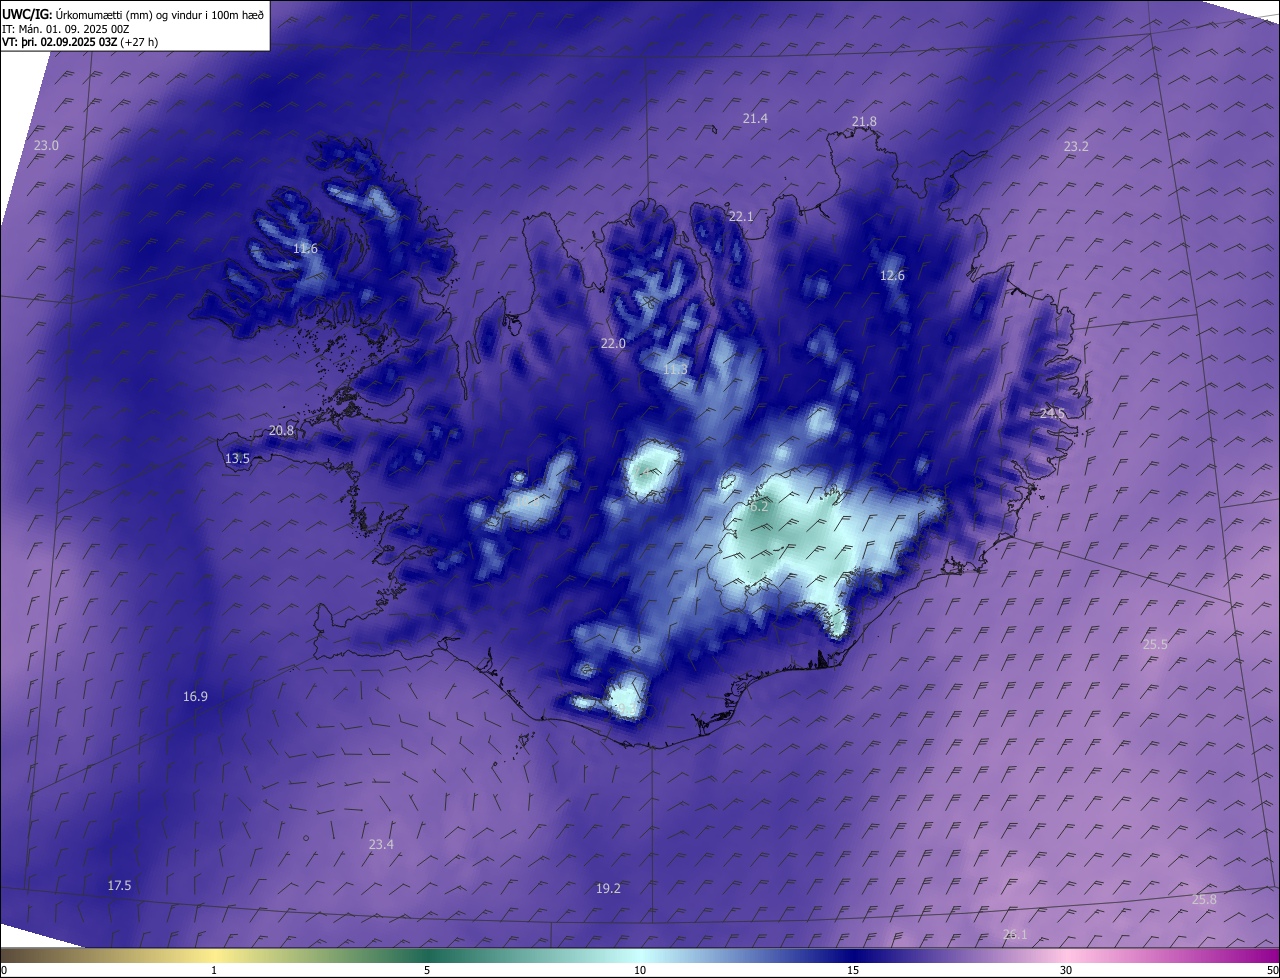This screenshot has height=978, width=1280.
Task: Click the 17.5 value on the map
Action: pos(119,886)
